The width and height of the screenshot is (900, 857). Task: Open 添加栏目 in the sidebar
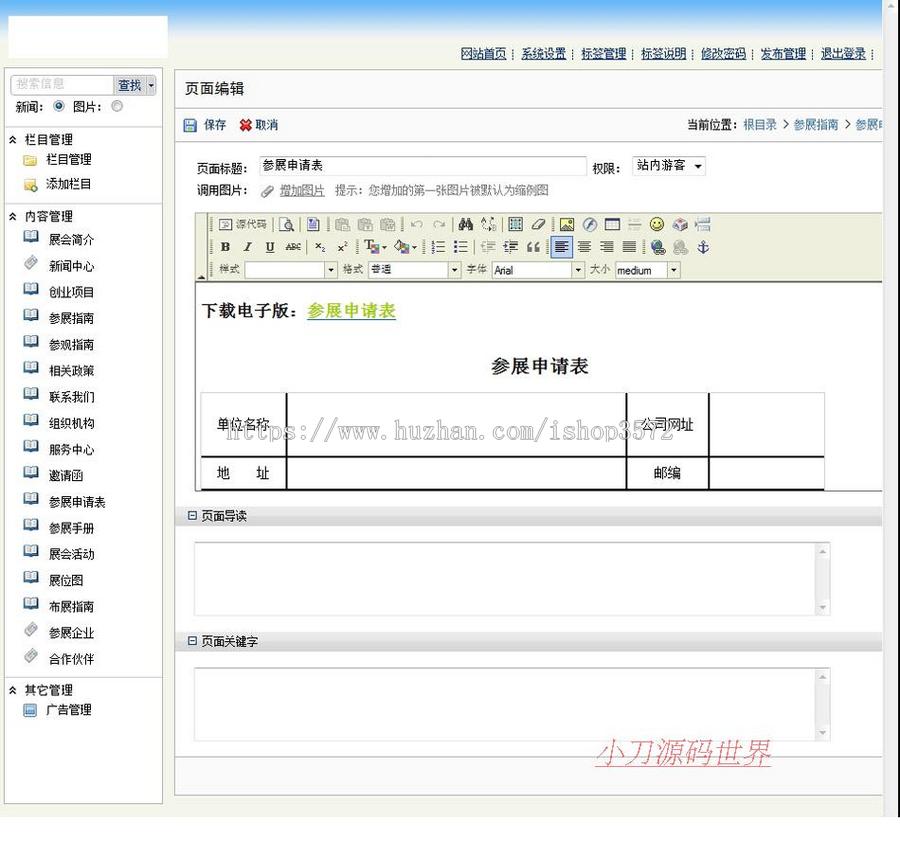[68, 184]
